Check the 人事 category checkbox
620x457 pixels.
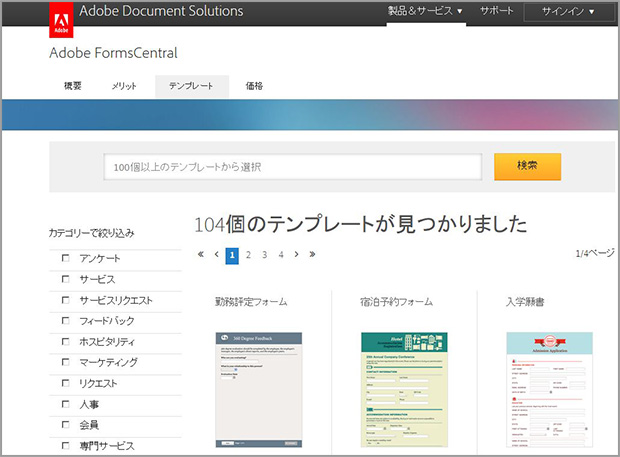(66, 404)
